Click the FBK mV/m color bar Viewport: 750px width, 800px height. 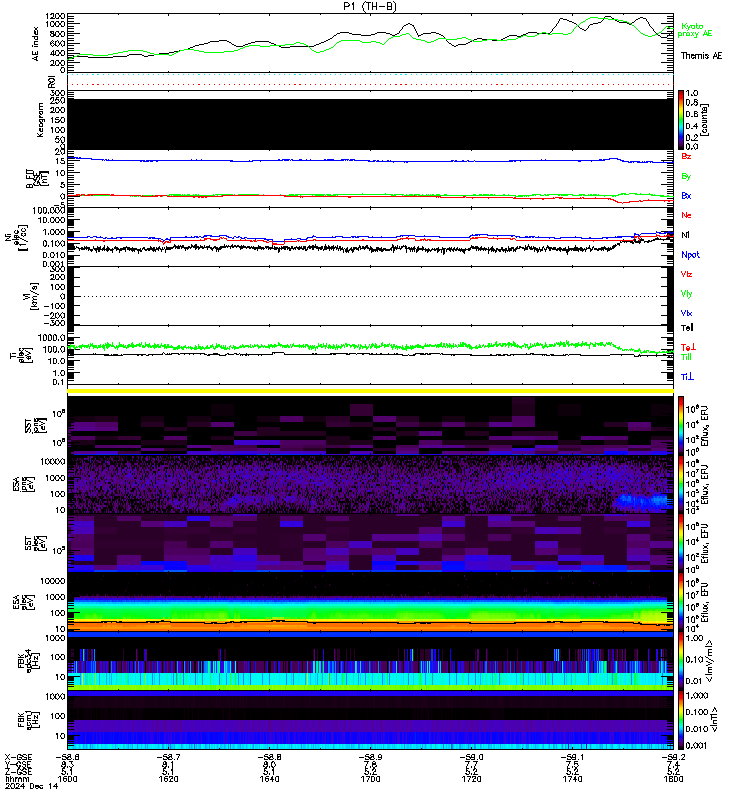point(681,661)
